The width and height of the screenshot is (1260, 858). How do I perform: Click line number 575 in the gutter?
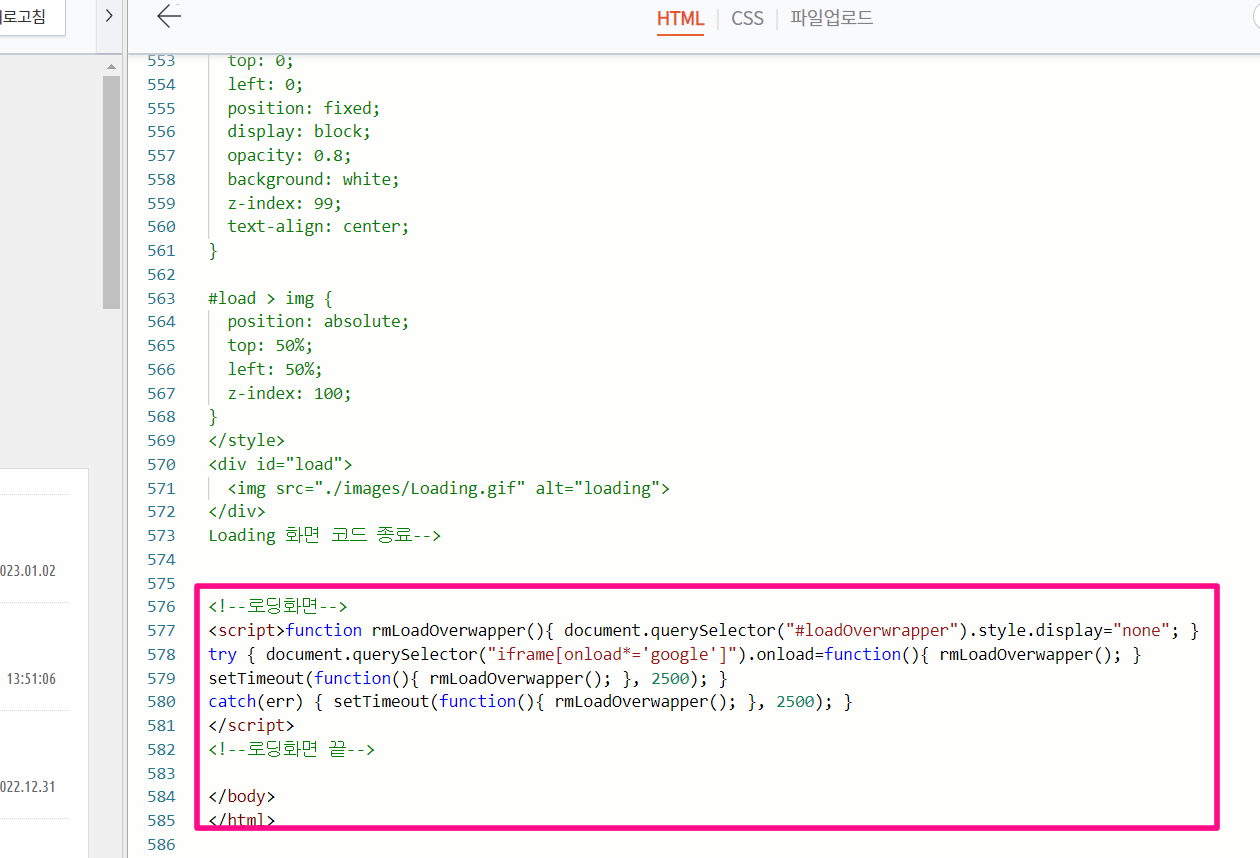pyautogui.click(x=161, y=583)
